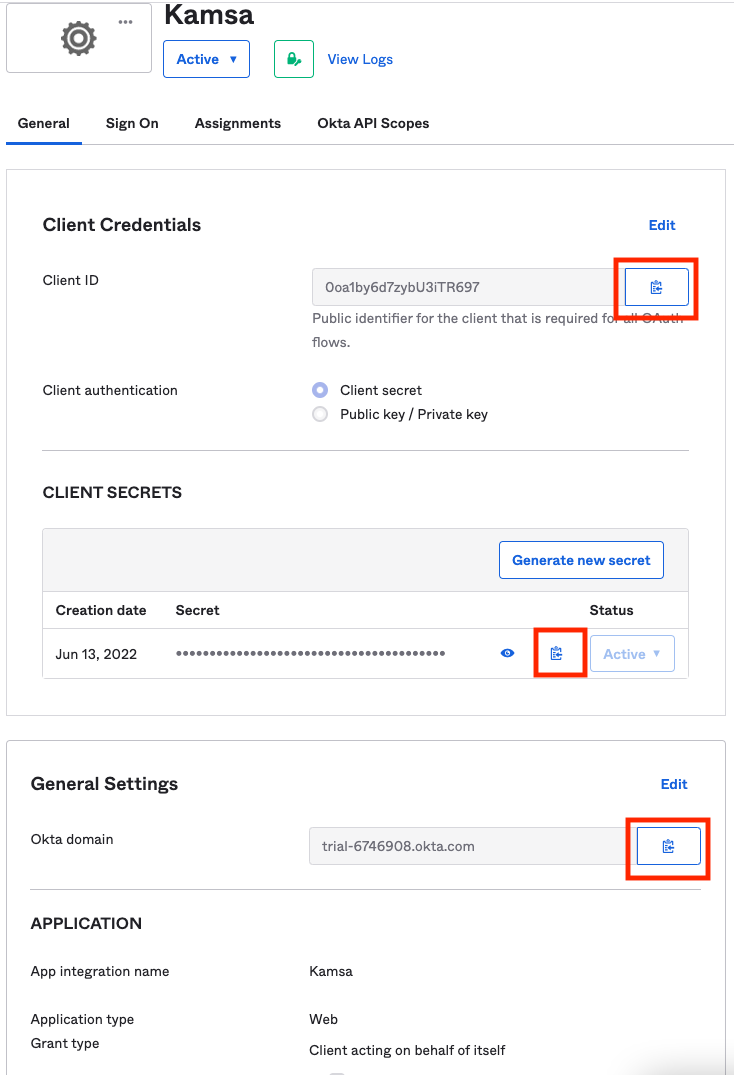Open the View Logs link

pos(360,60)
